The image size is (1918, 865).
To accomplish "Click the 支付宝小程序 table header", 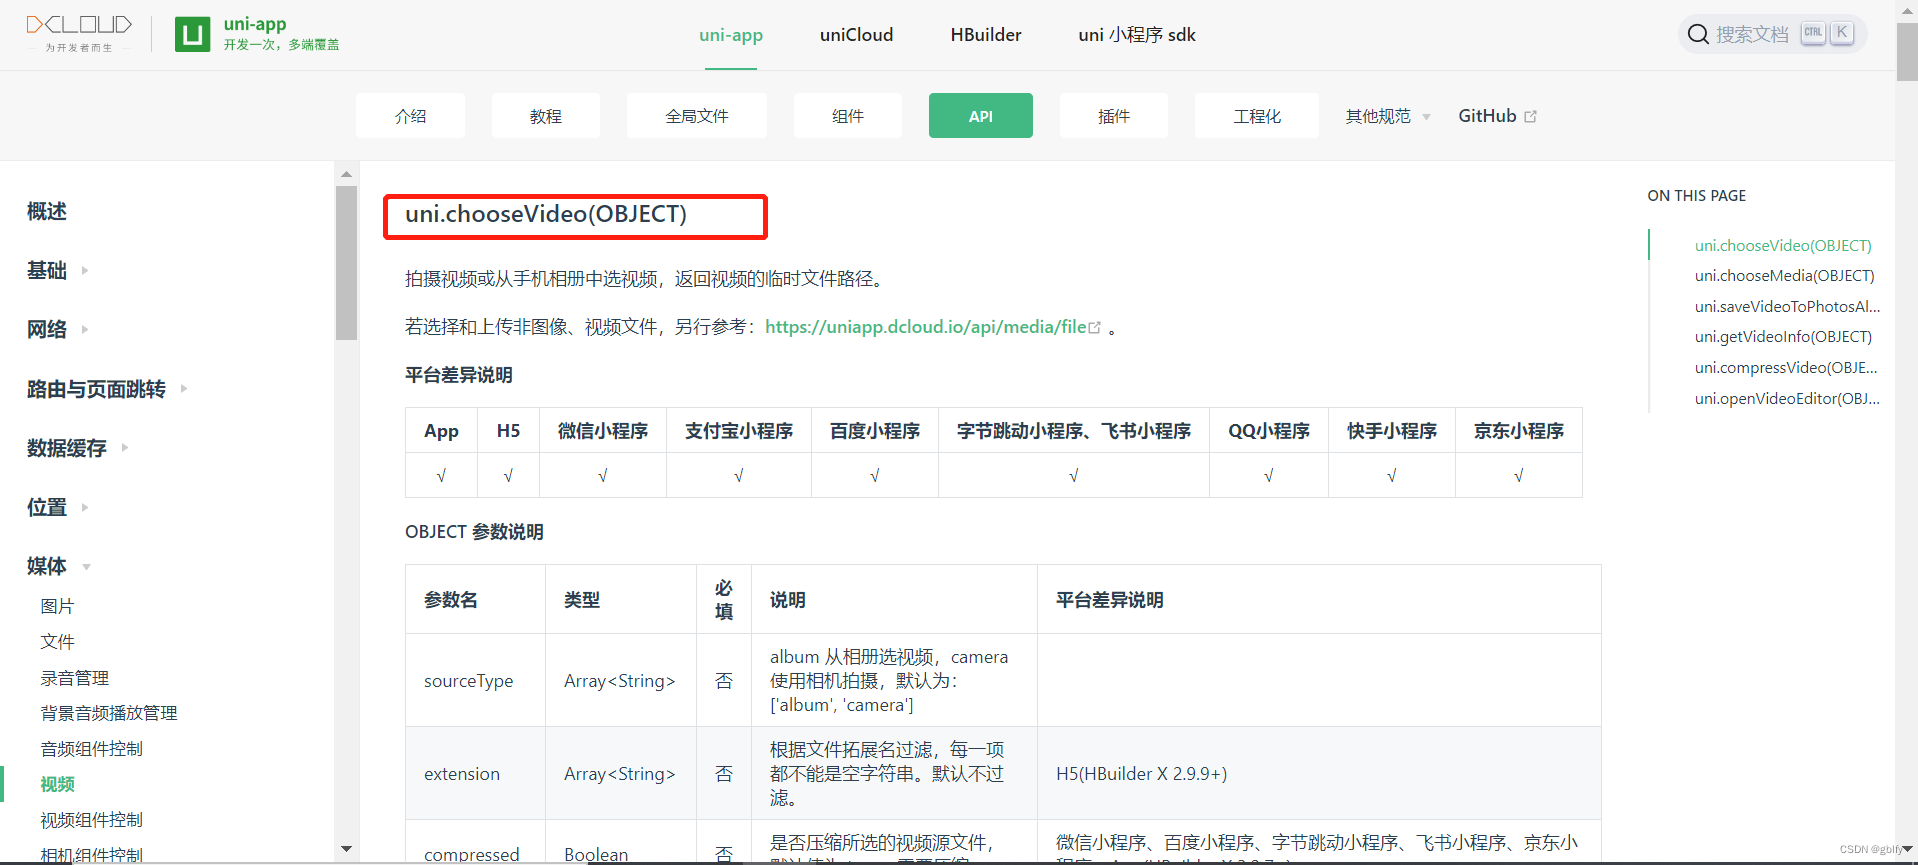I will (739, 431).
